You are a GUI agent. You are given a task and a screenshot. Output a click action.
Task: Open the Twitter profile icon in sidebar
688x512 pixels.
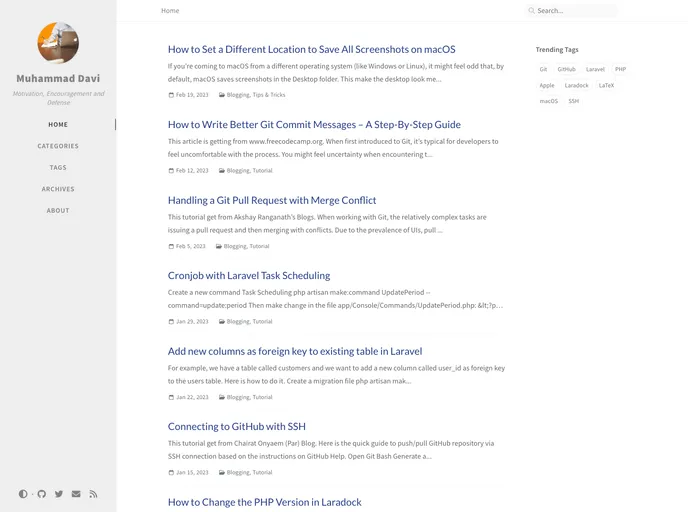pyautogui.click(x=59, y=494)
